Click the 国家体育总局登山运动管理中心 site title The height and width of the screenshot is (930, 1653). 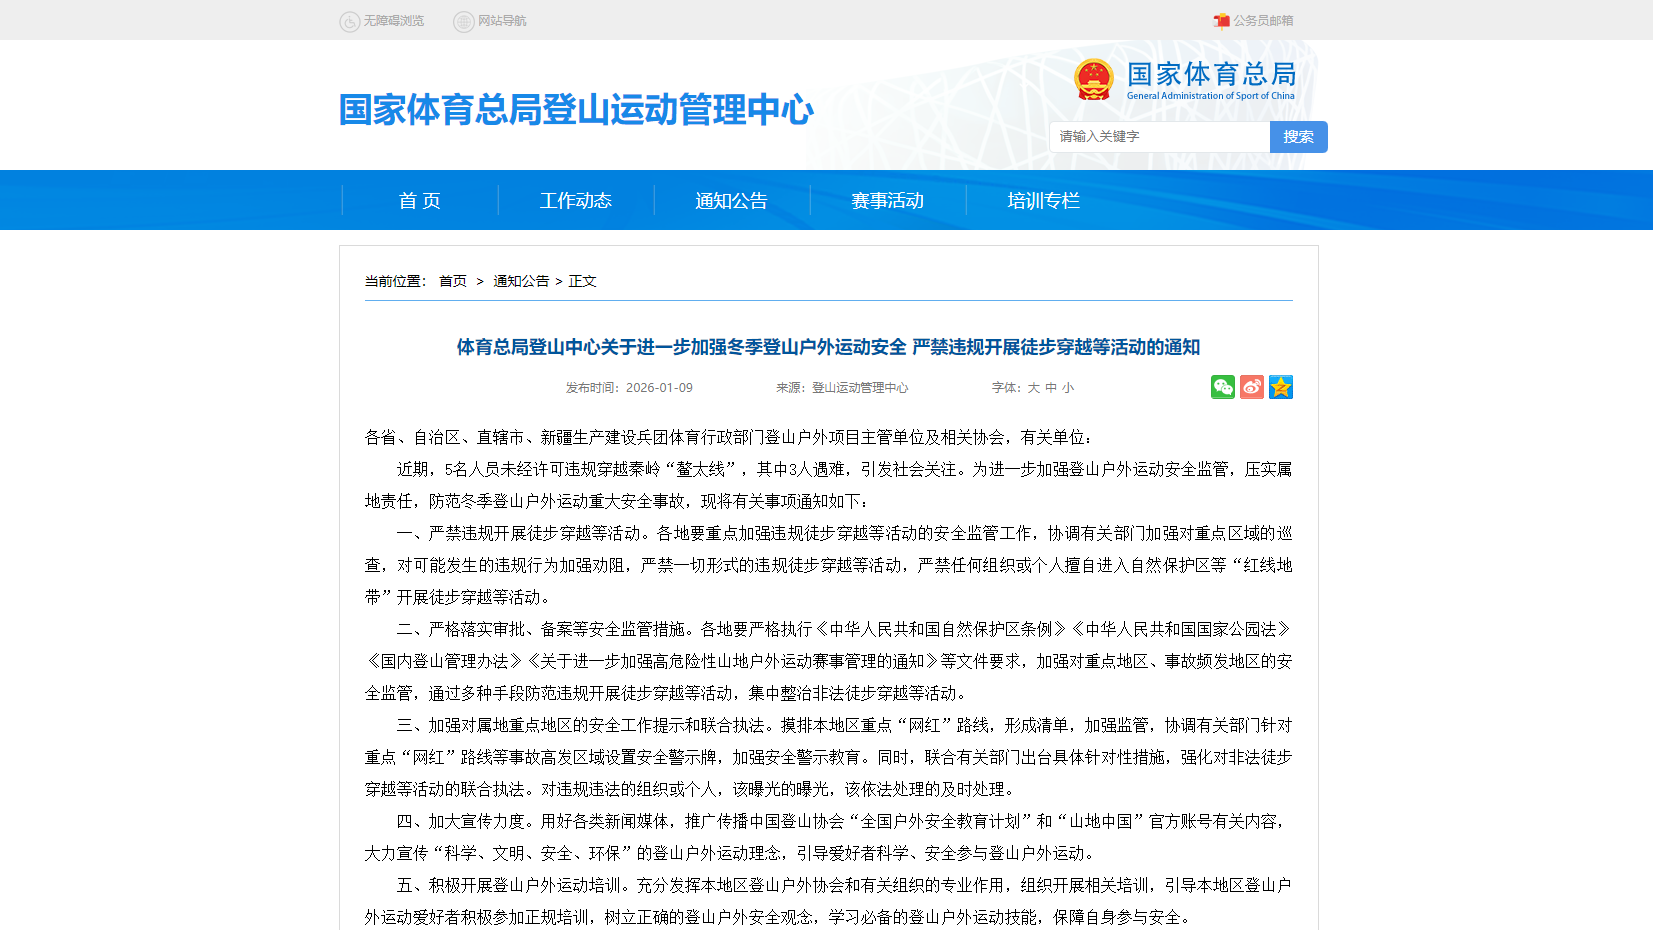pyautogui.click(x=576, y=110)
